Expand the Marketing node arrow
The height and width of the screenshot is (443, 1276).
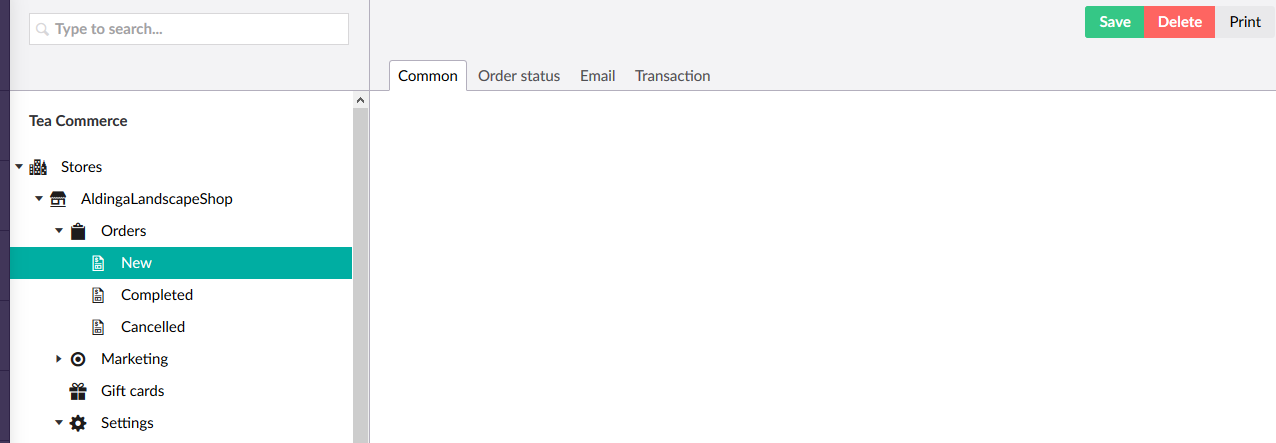(59, 359)
